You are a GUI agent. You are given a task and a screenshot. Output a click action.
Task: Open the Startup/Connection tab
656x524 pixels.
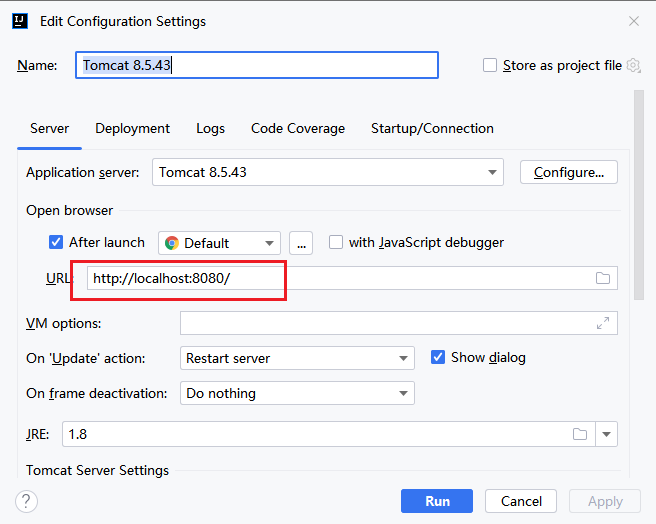[x=432, y=128]
